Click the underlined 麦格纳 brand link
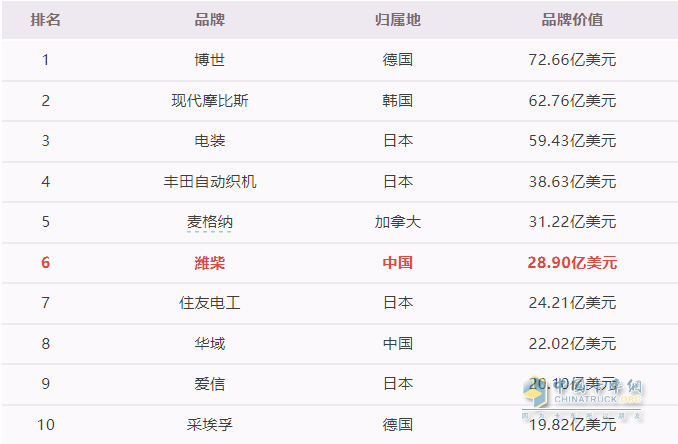Screen dimensions: 678x444 tap(210, 222)
